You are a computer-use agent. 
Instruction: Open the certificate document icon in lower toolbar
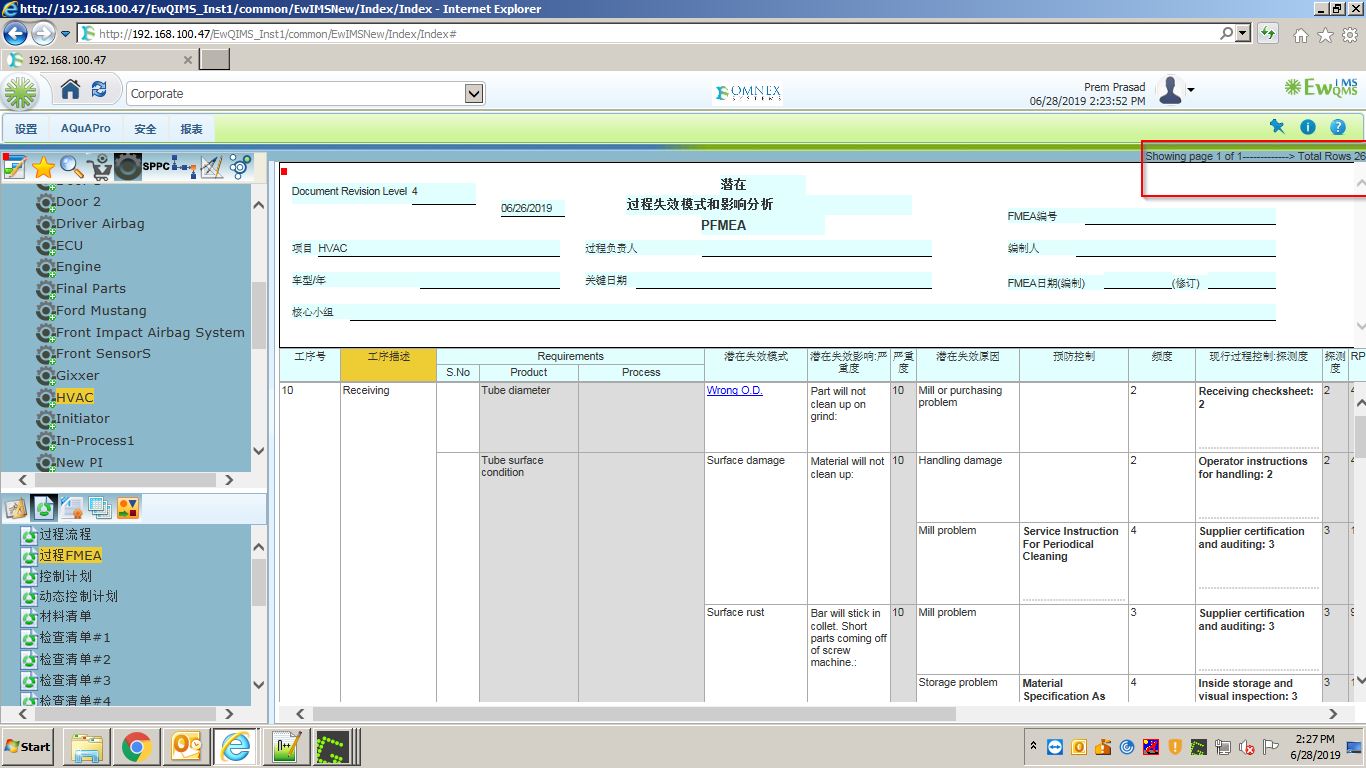pos(71,508)
